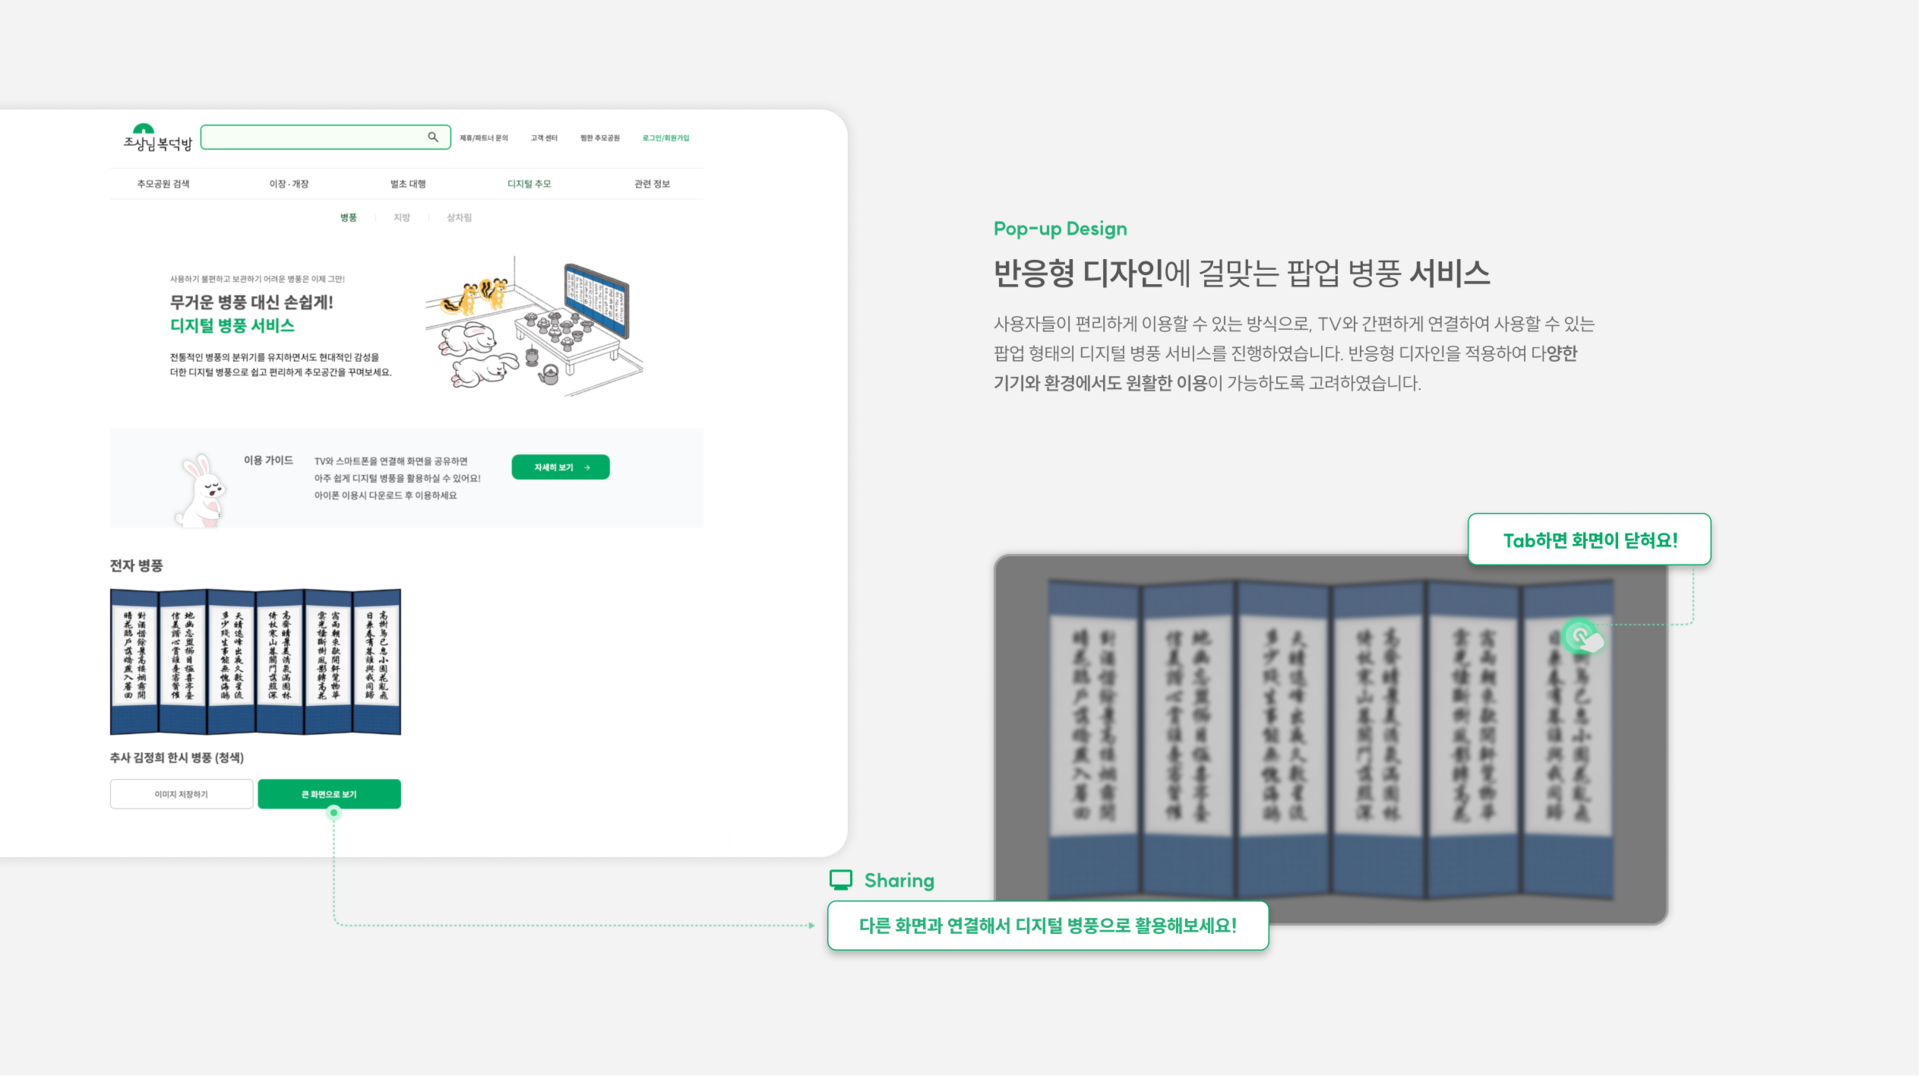Viewport: 1919px width, 1076px height.
Task: Click '반응형 디자인에 걸맞는 팝업 병풍 서비스' title
Action: tap(1241, 273)
